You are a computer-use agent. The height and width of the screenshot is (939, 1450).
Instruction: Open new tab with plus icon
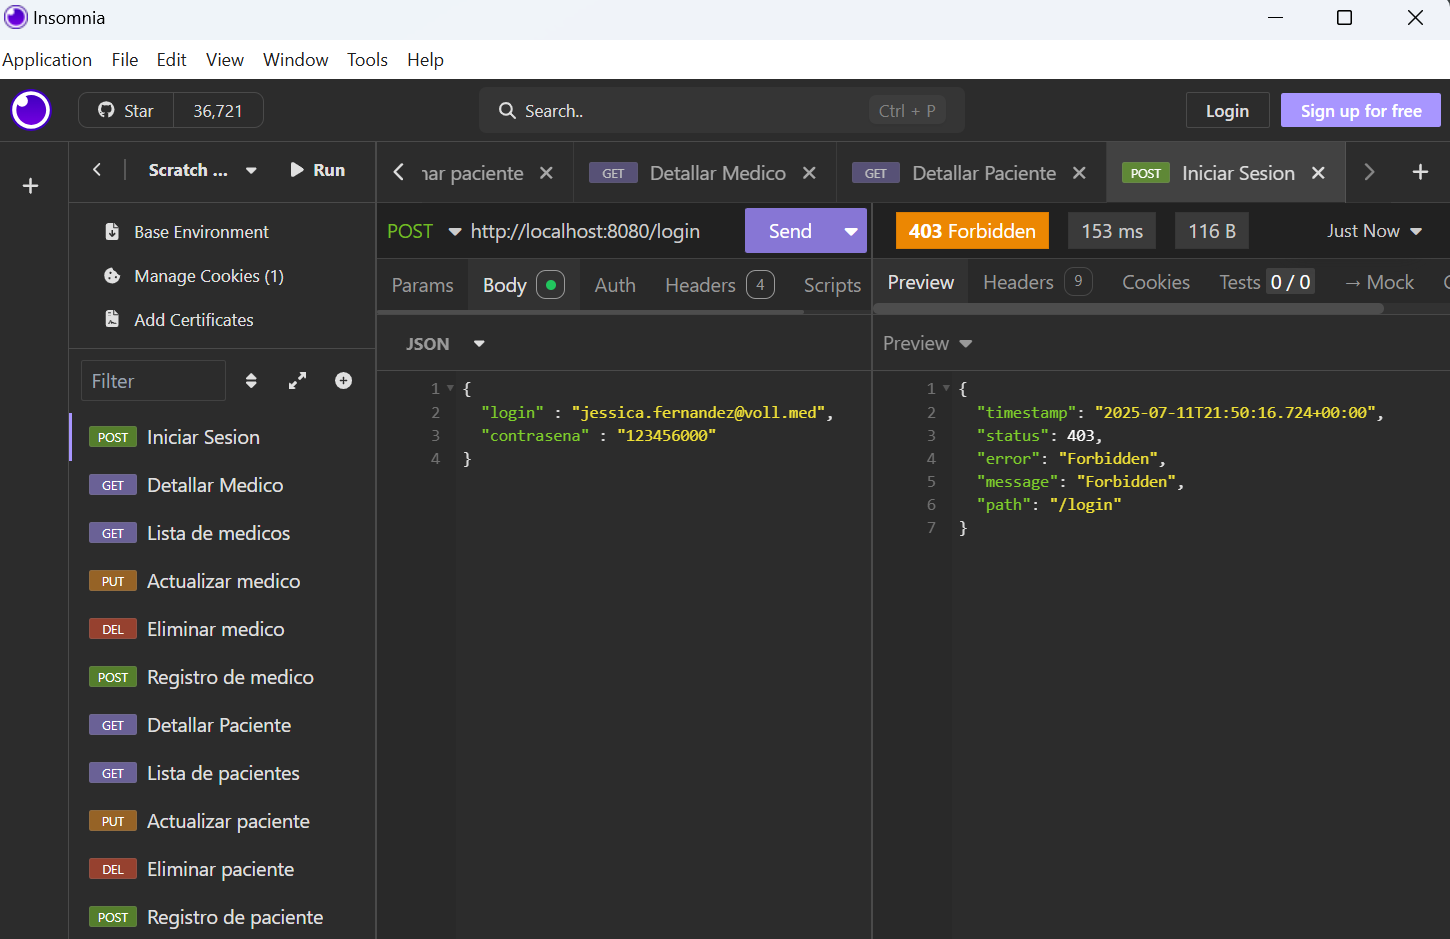coord(1420,172)
